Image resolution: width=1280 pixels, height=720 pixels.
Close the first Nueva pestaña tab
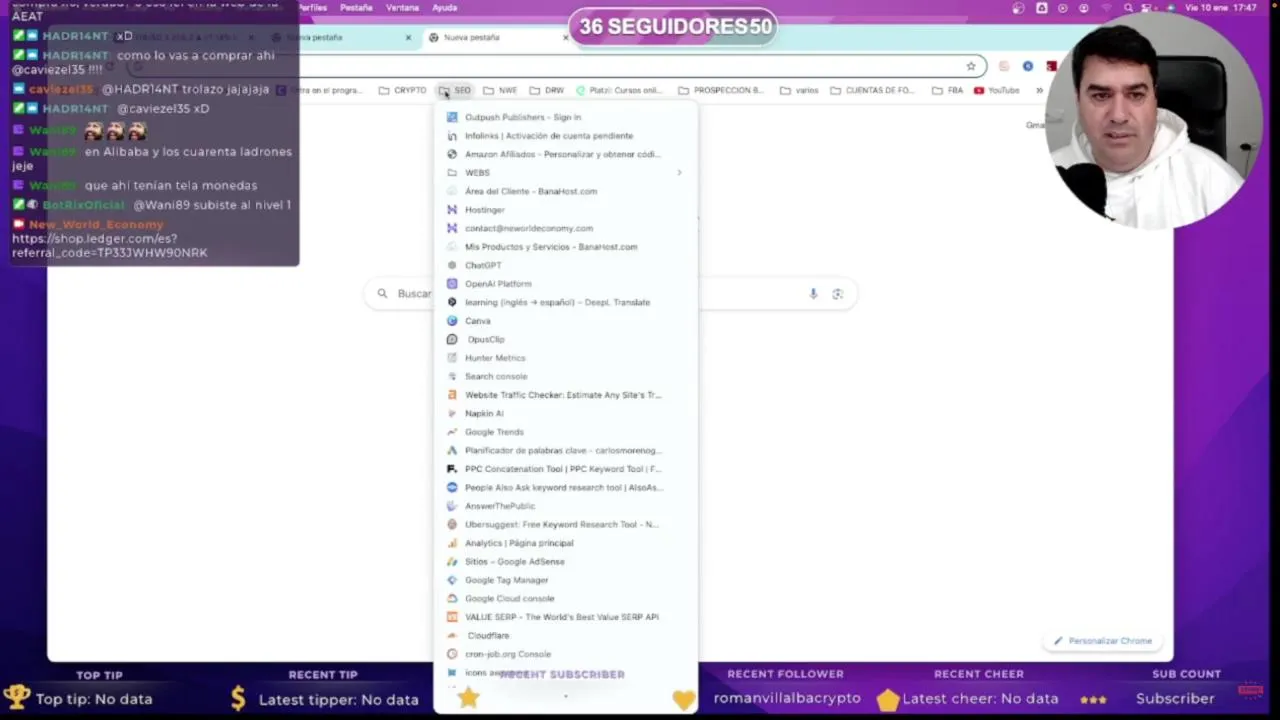click(x=408, y=37)
